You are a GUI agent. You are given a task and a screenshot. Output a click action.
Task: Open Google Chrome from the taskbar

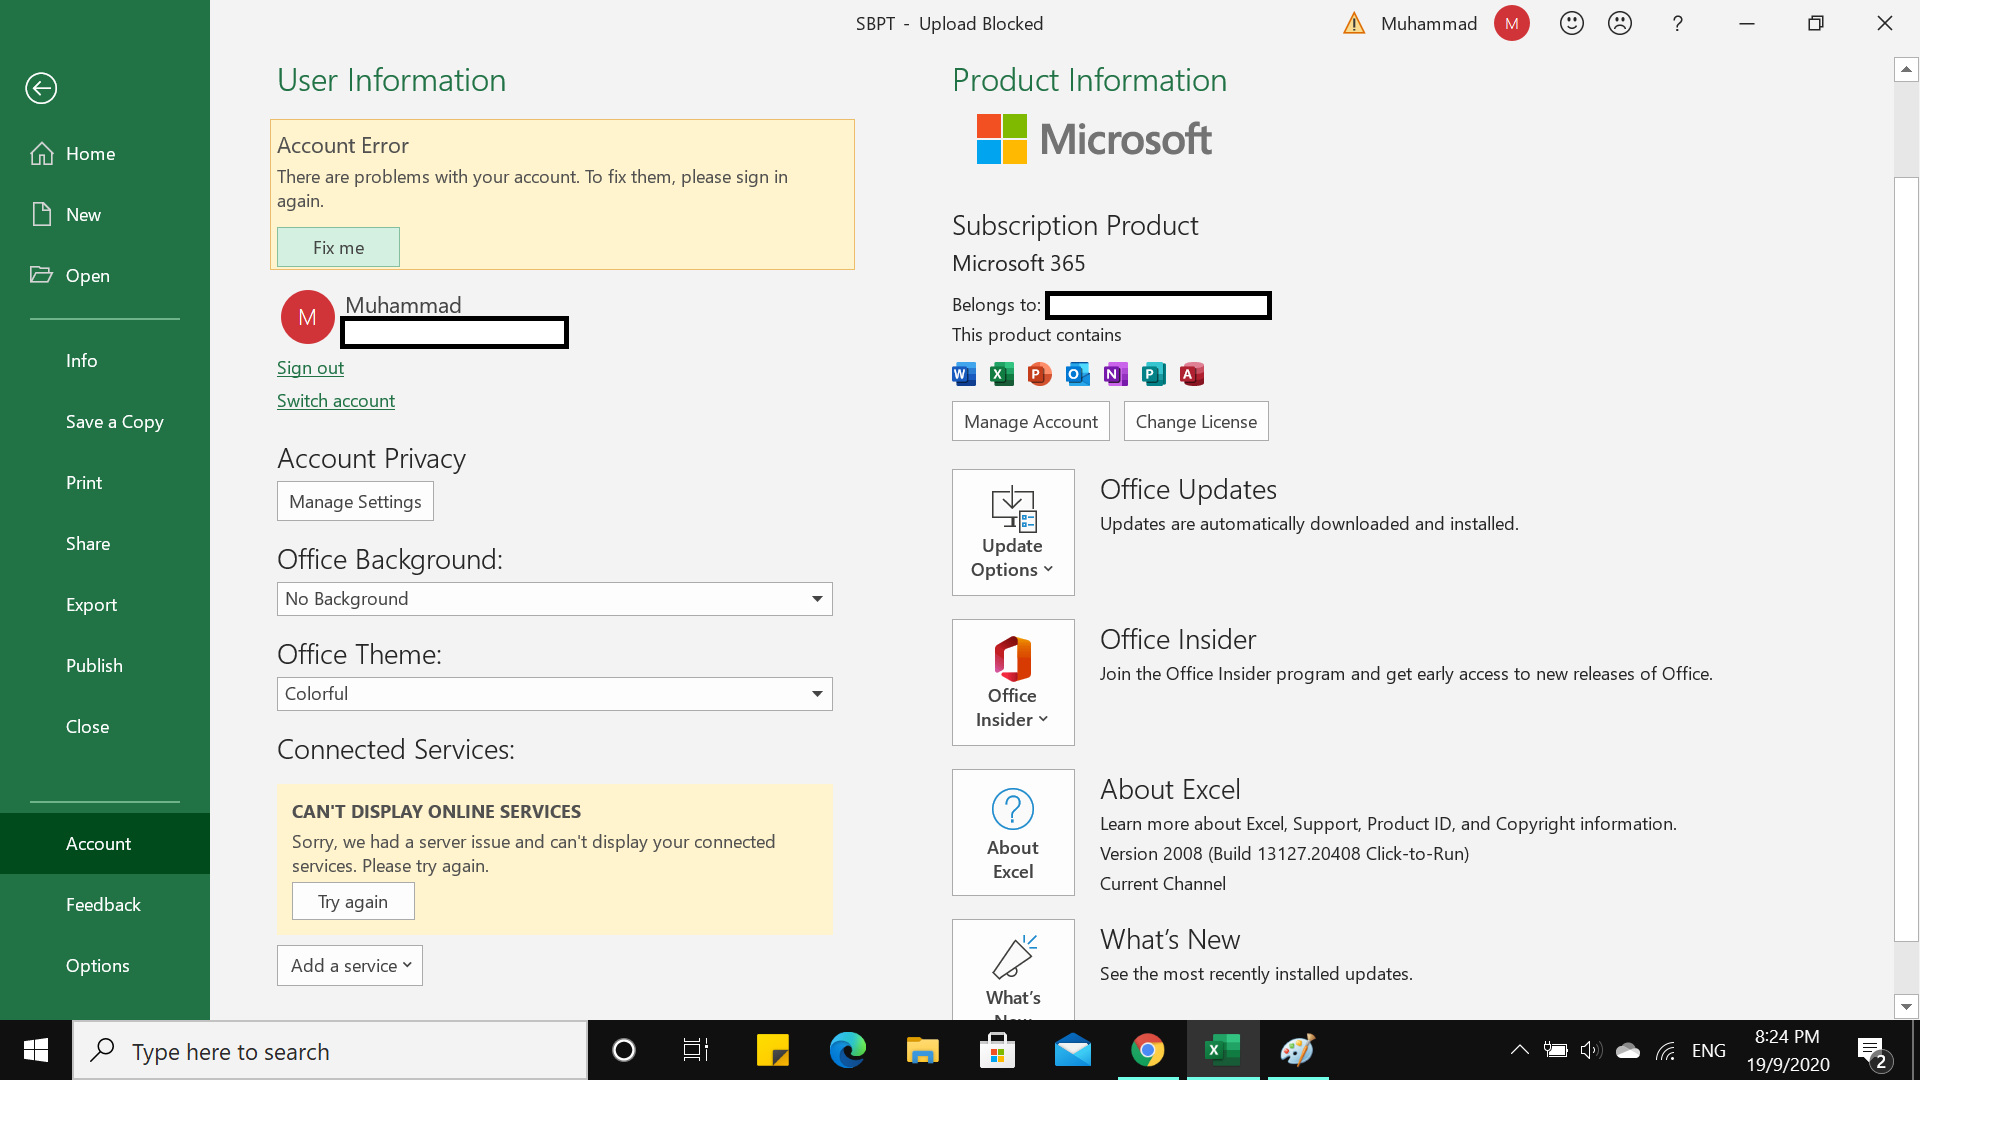pos(1148,1050)
